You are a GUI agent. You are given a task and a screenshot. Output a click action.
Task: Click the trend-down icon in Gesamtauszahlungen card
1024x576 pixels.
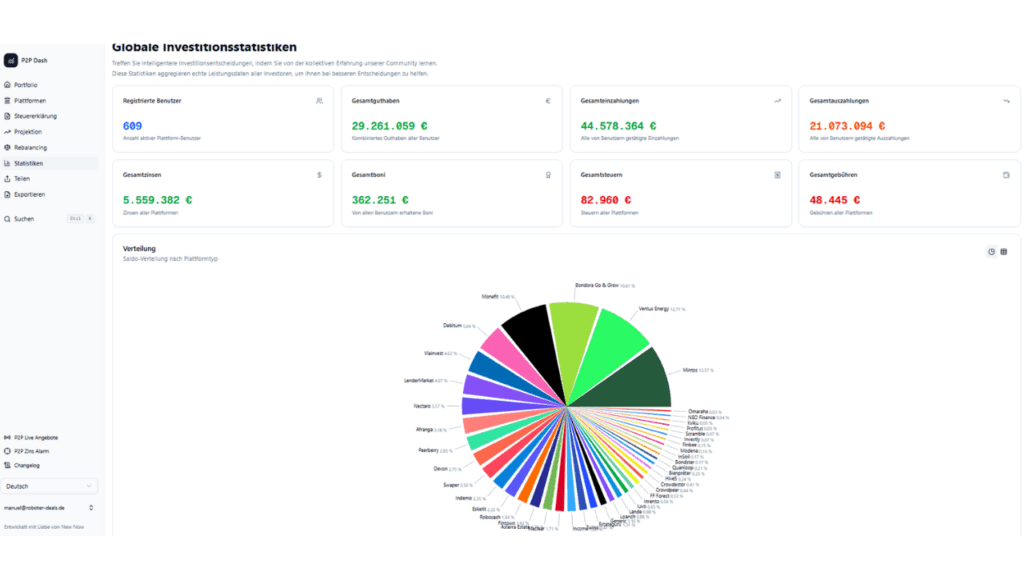tap(1006, 101)
